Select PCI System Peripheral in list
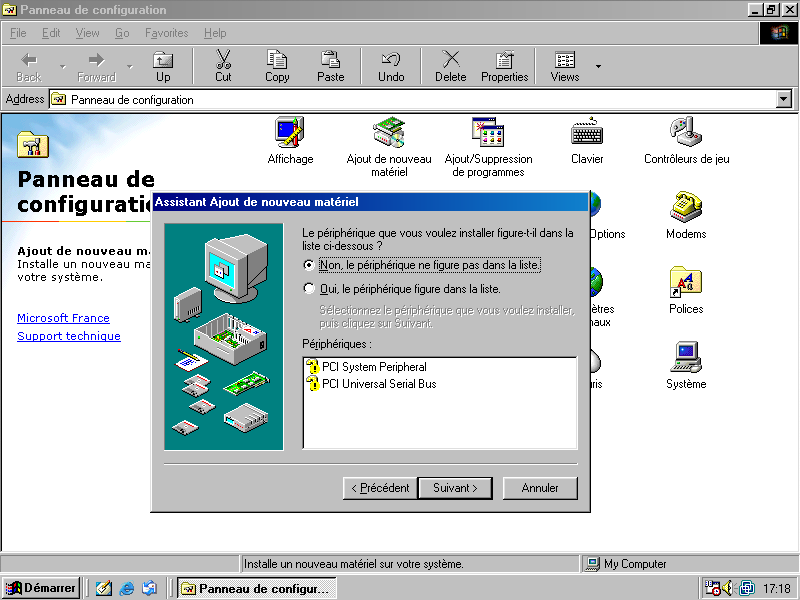This screenshot has height=600, width=800. coord(366,367)
